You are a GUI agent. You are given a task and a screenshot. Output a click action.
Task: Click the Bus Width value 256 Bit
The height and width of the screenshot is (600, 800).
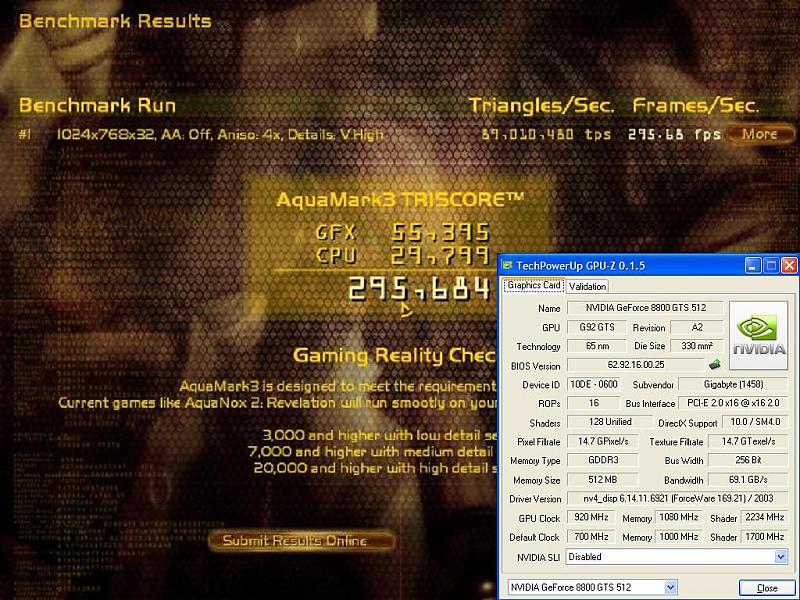click(748, 460)
